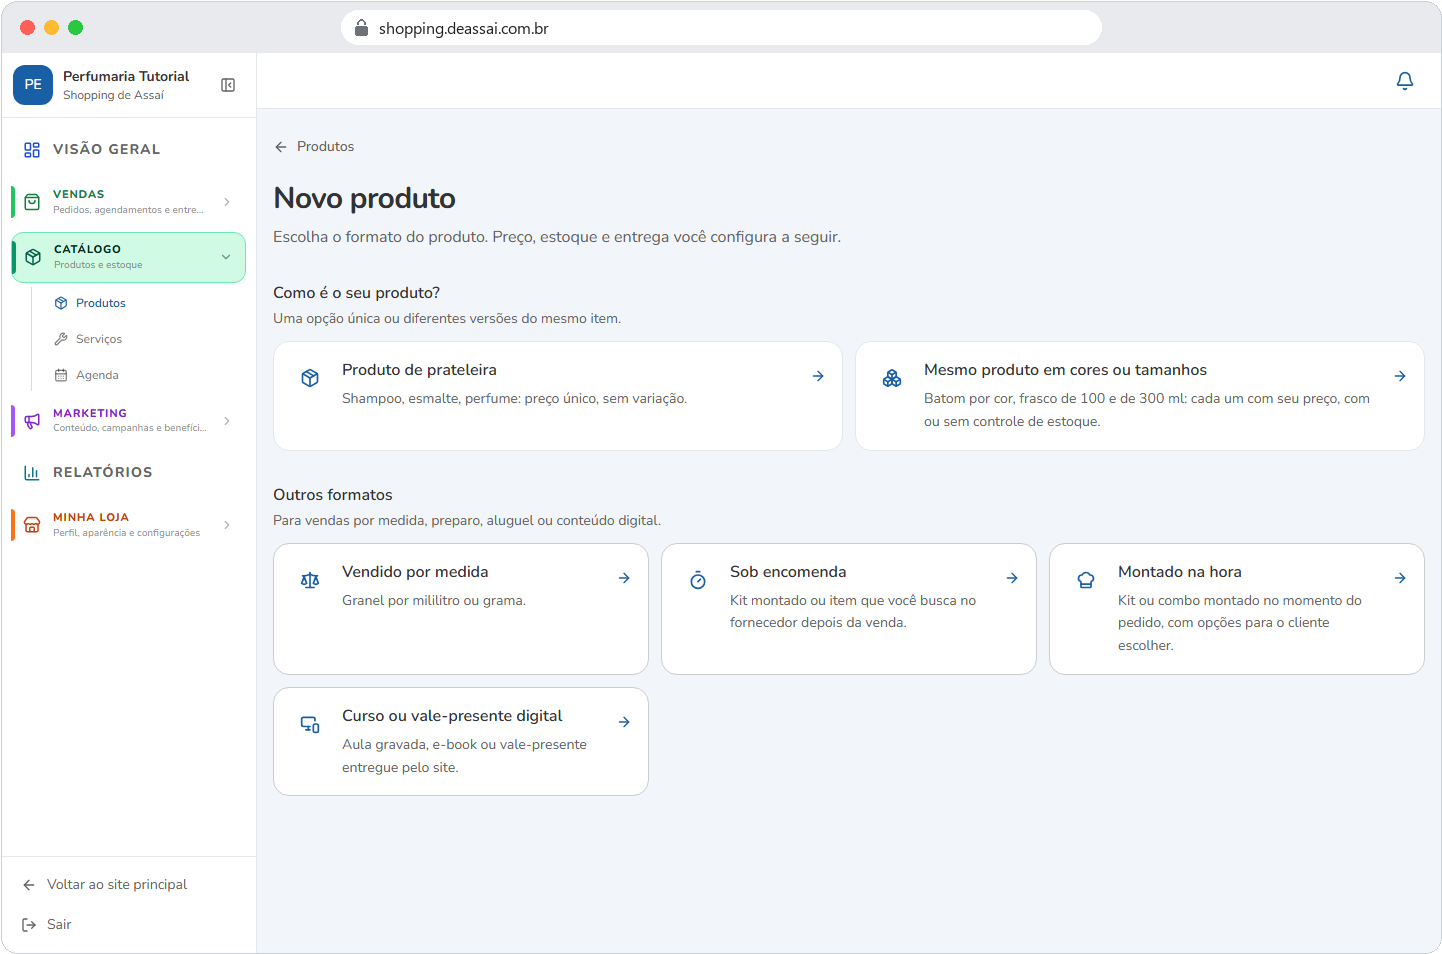Click the Marketing megaphone icon
This screenshot has width=1442, height=954.
32,421
